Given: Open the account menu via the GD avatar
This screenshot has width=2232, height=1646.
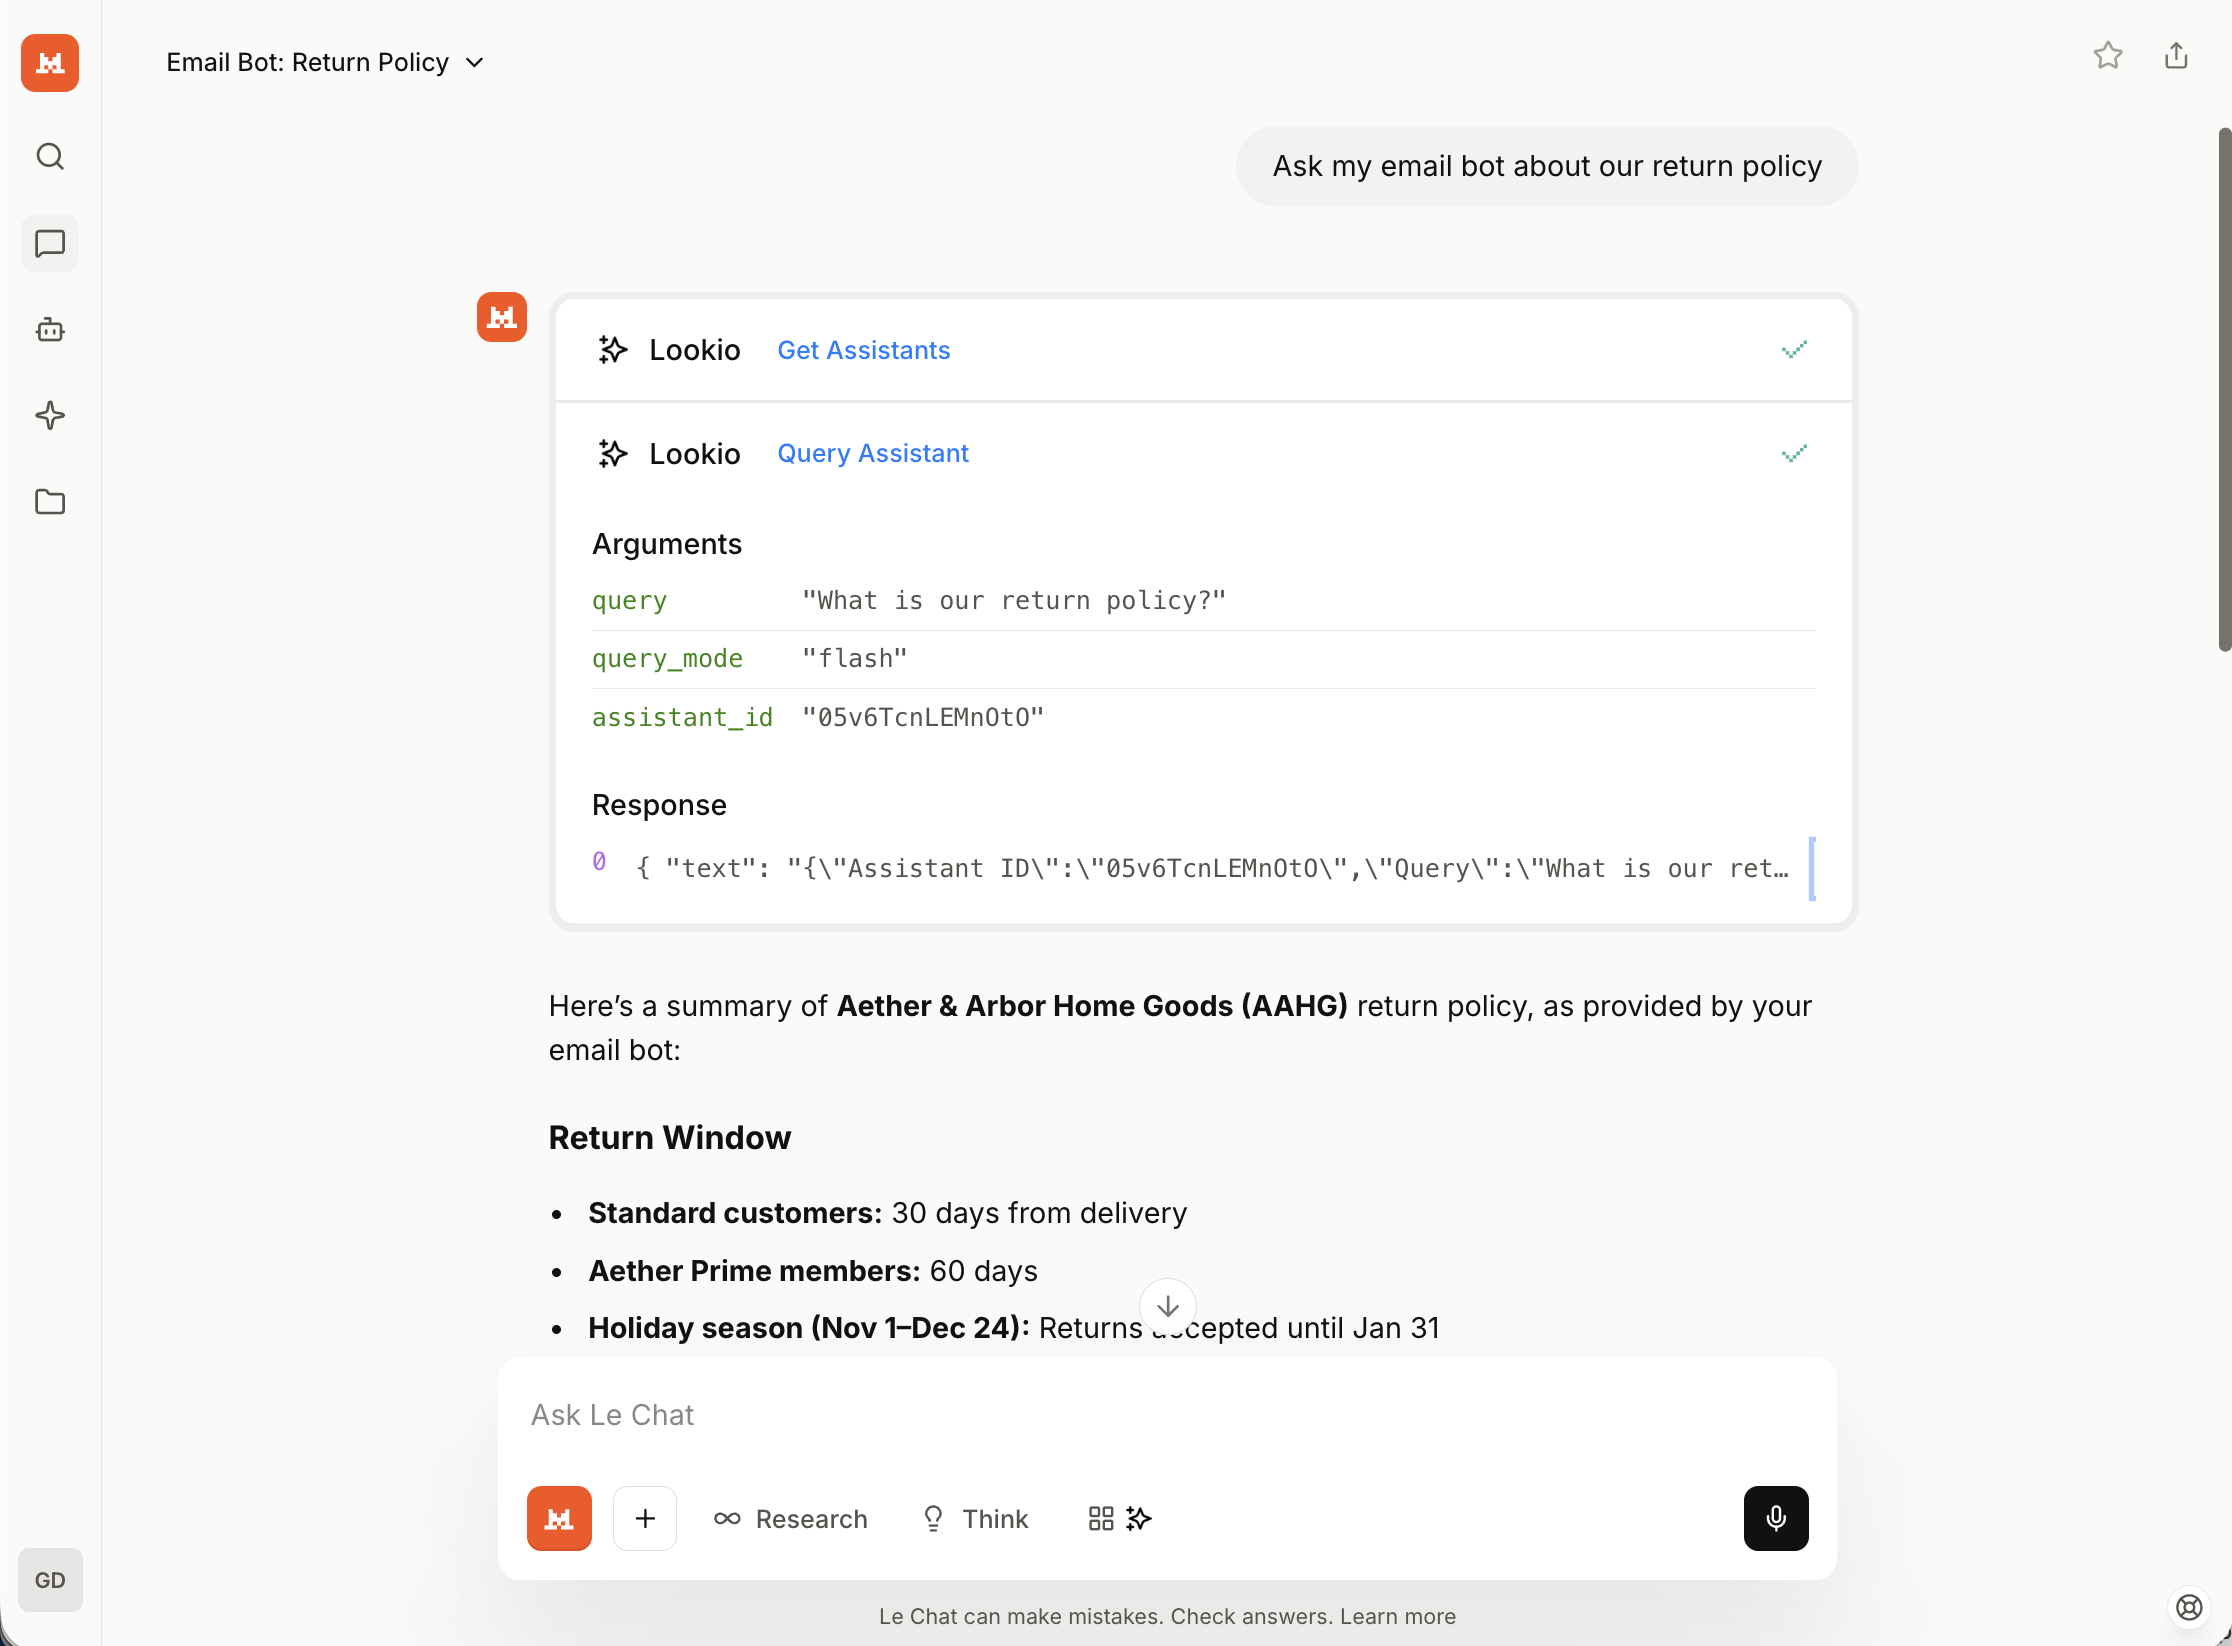Looking at the screenshot, I should tap(50, 1580).
